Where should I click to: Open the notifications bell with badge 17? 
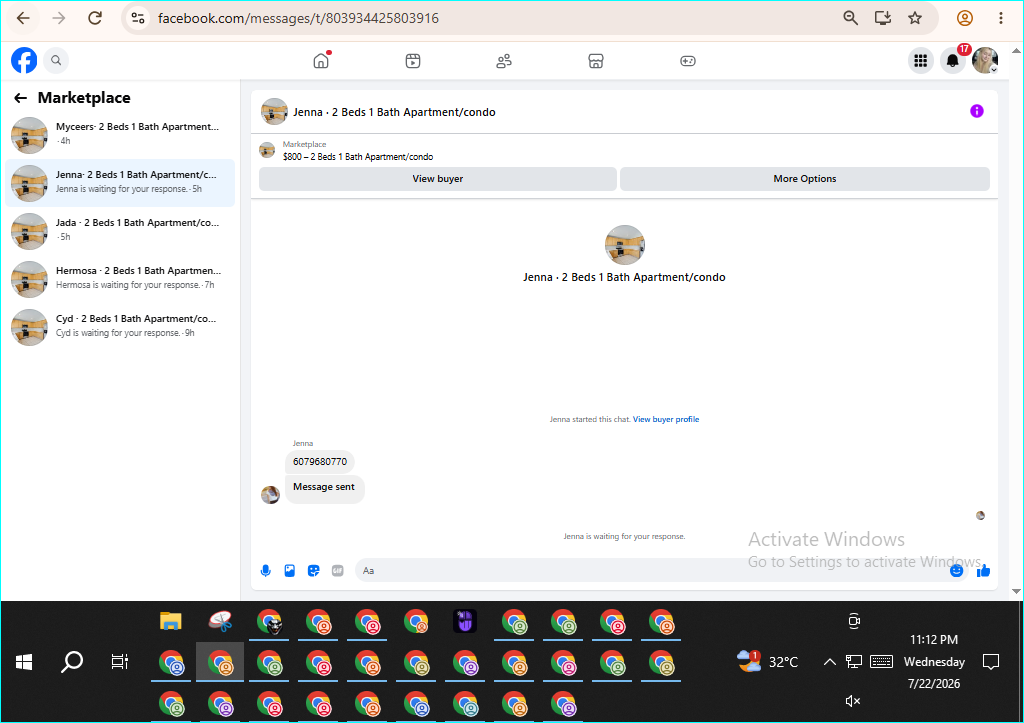pyautogui.click(x=953, y=61)
